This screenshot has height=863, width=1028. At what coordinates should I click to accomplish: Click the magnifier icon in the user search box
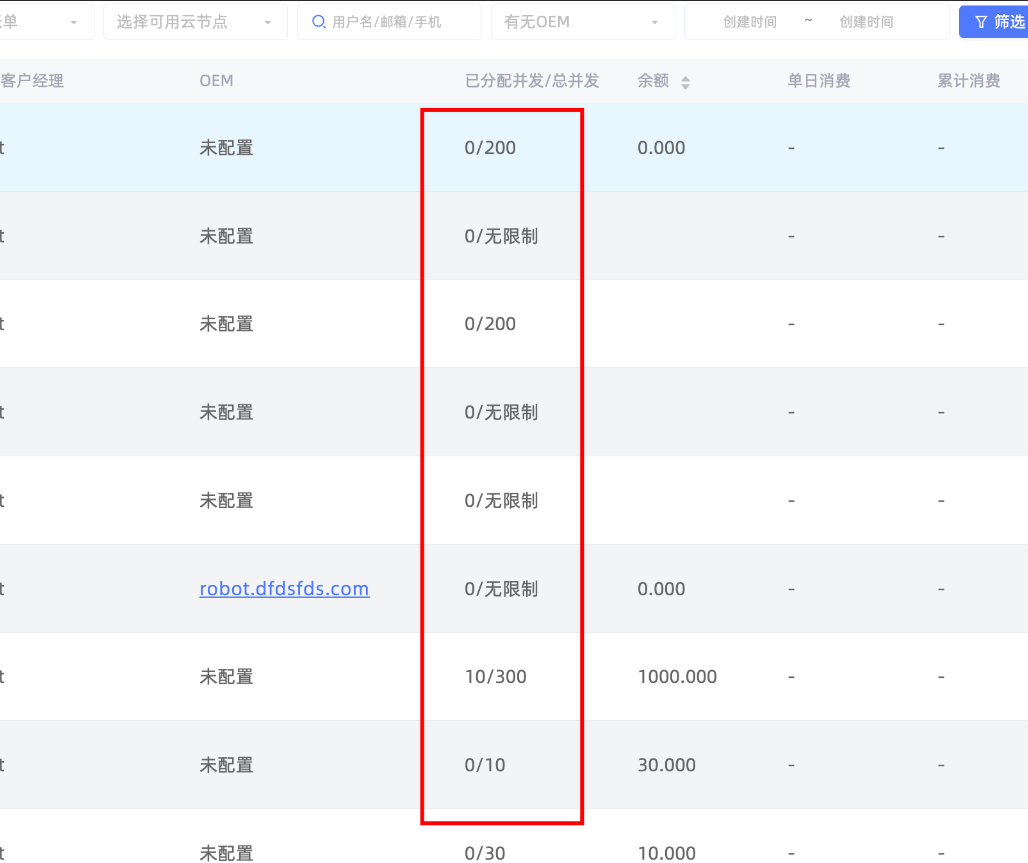(319, 22)
